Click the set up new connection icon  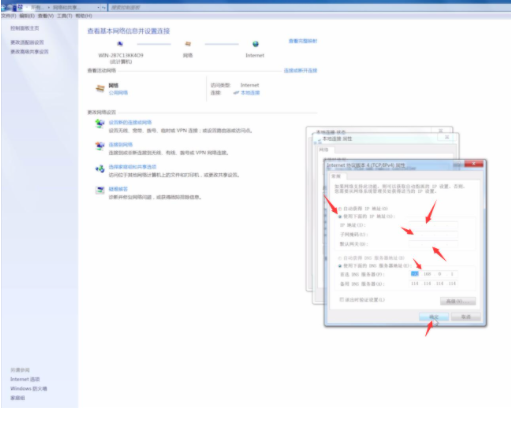click(100, 124)
